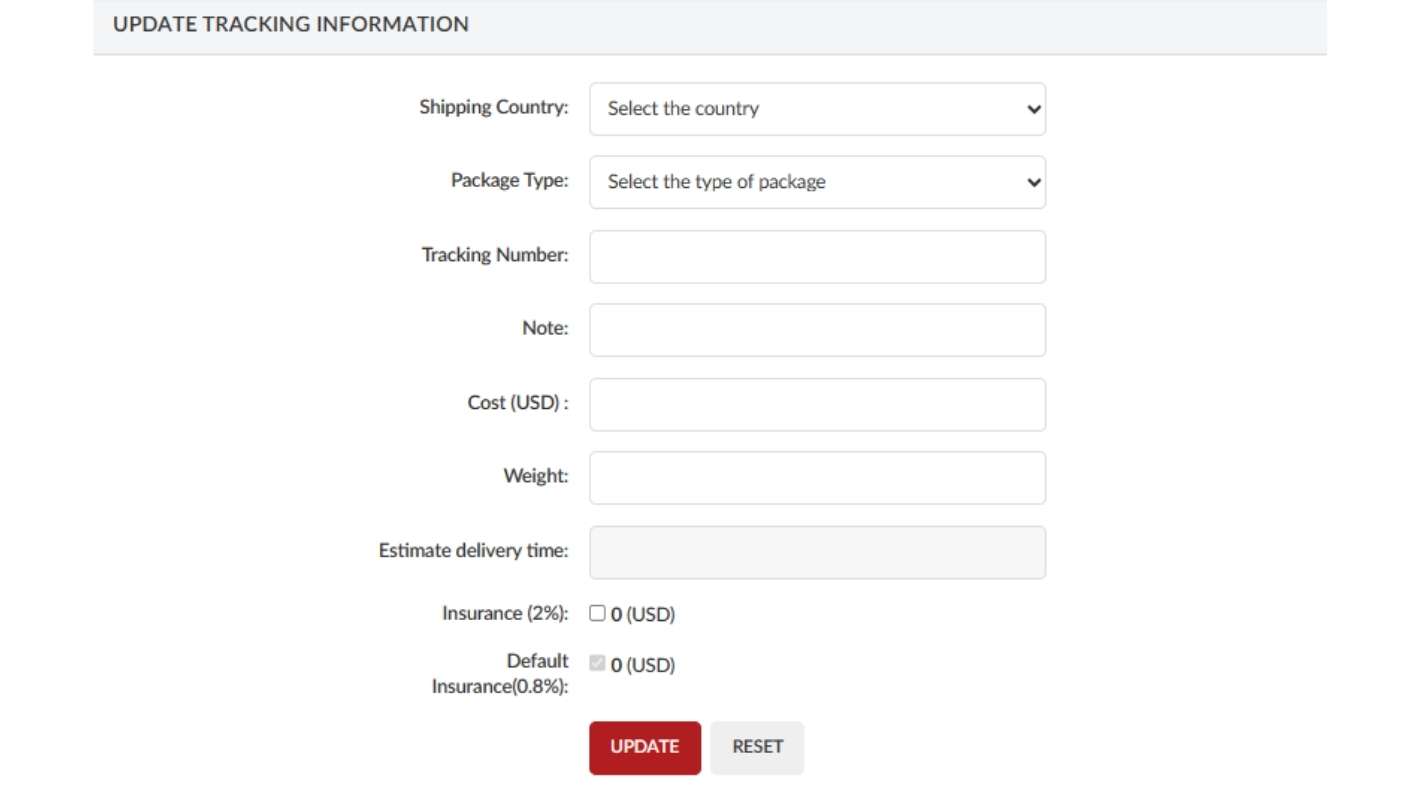This screenshot has width=1420, height=787.
Task: Select the Cost (USD) input field
Action: tap(816, 404)
